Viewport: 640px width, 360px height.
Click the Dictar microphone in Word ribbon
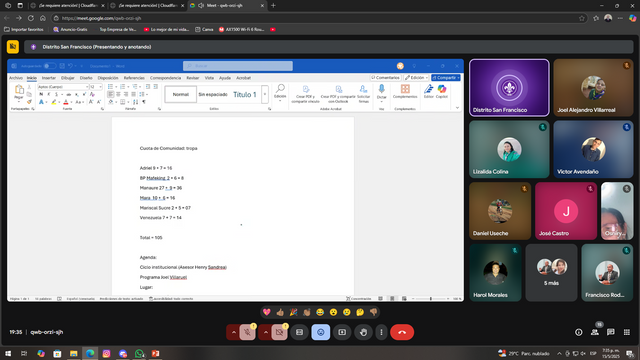point(381,89)
